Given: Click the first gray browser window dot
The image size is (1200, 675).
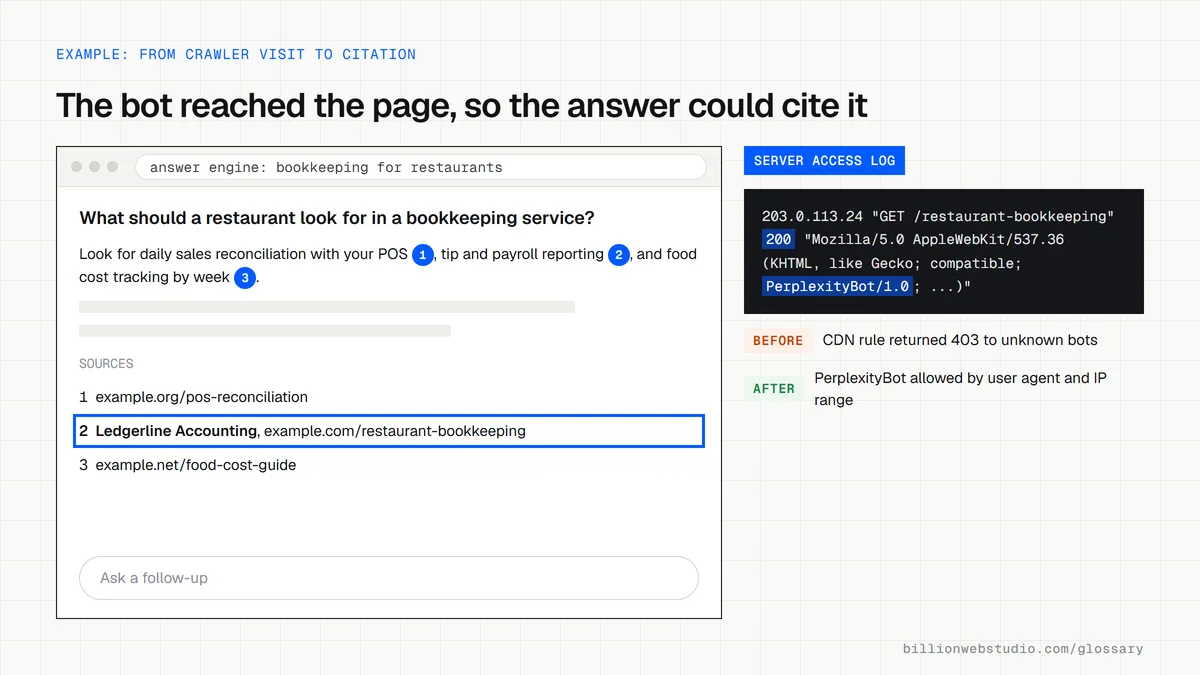Looking at the screenshot, I should tap(77, 167).
